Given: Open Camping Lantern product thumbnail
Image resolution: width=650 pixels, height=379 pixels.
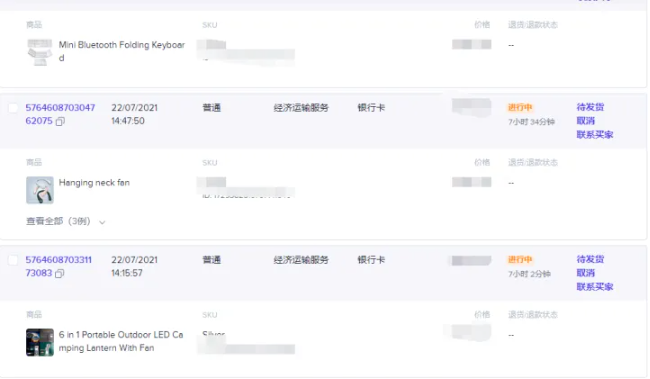Looking at the screenshot, I should [x=40, y=343].
